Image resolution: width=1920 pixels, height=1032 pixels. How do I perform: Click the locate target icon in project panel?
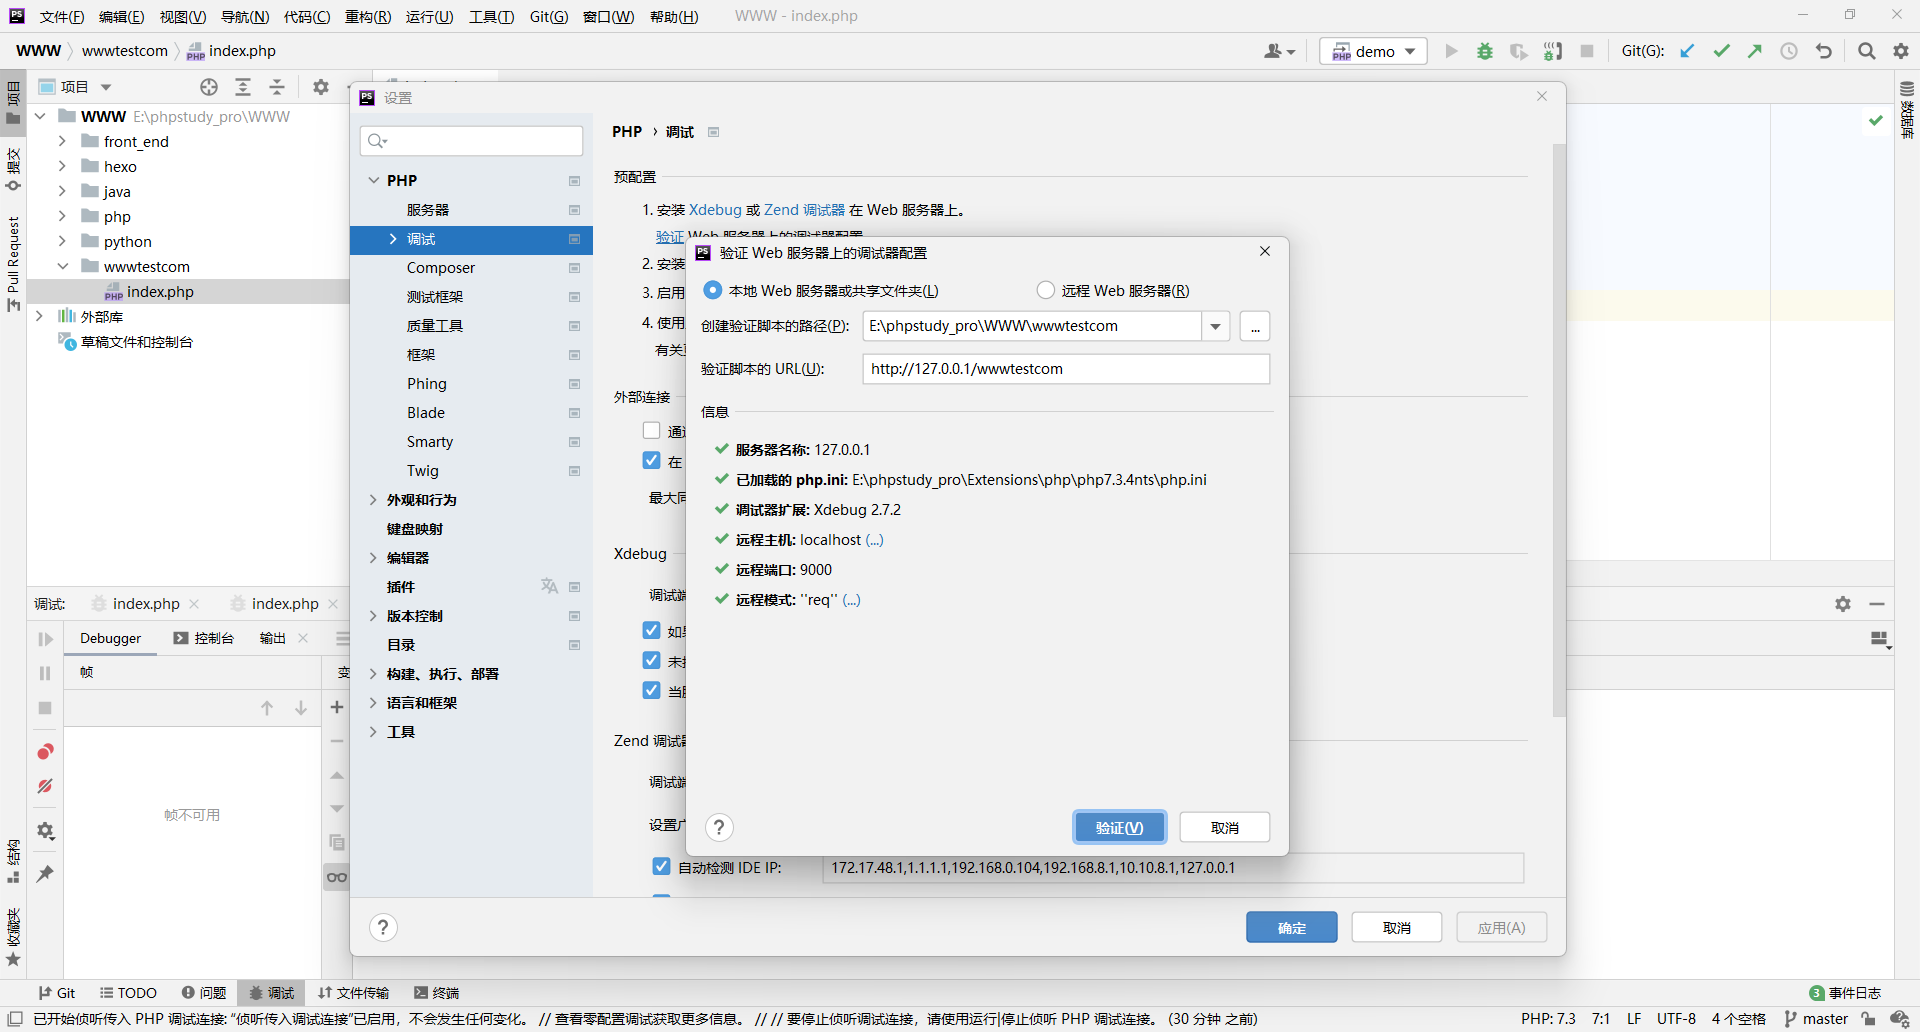209,87
